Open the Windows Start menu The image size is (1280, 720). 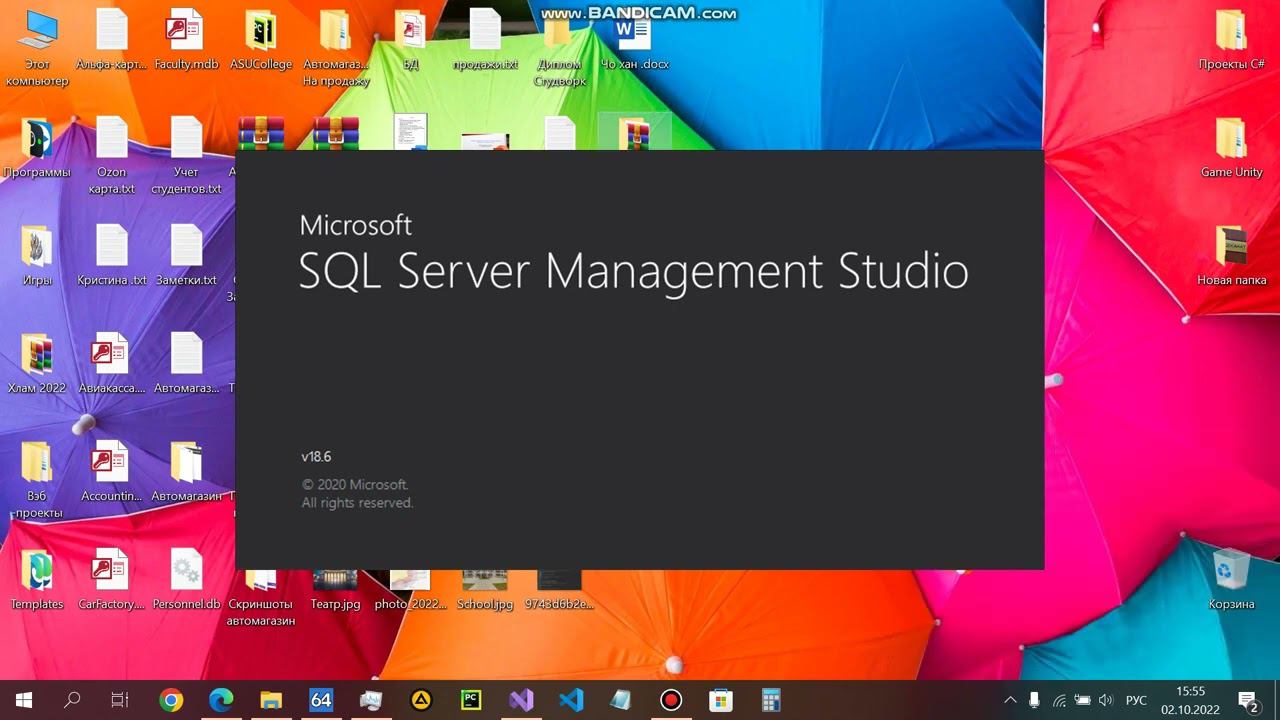click(x=24, y=700)
